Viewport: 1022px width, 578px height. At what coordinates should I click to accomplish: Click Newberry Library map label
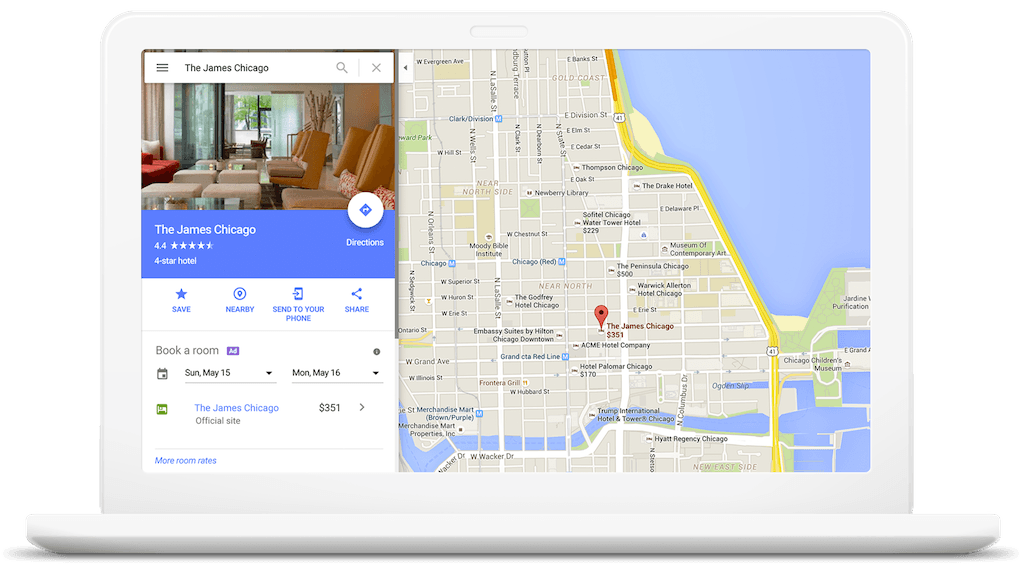click(561, 193)
